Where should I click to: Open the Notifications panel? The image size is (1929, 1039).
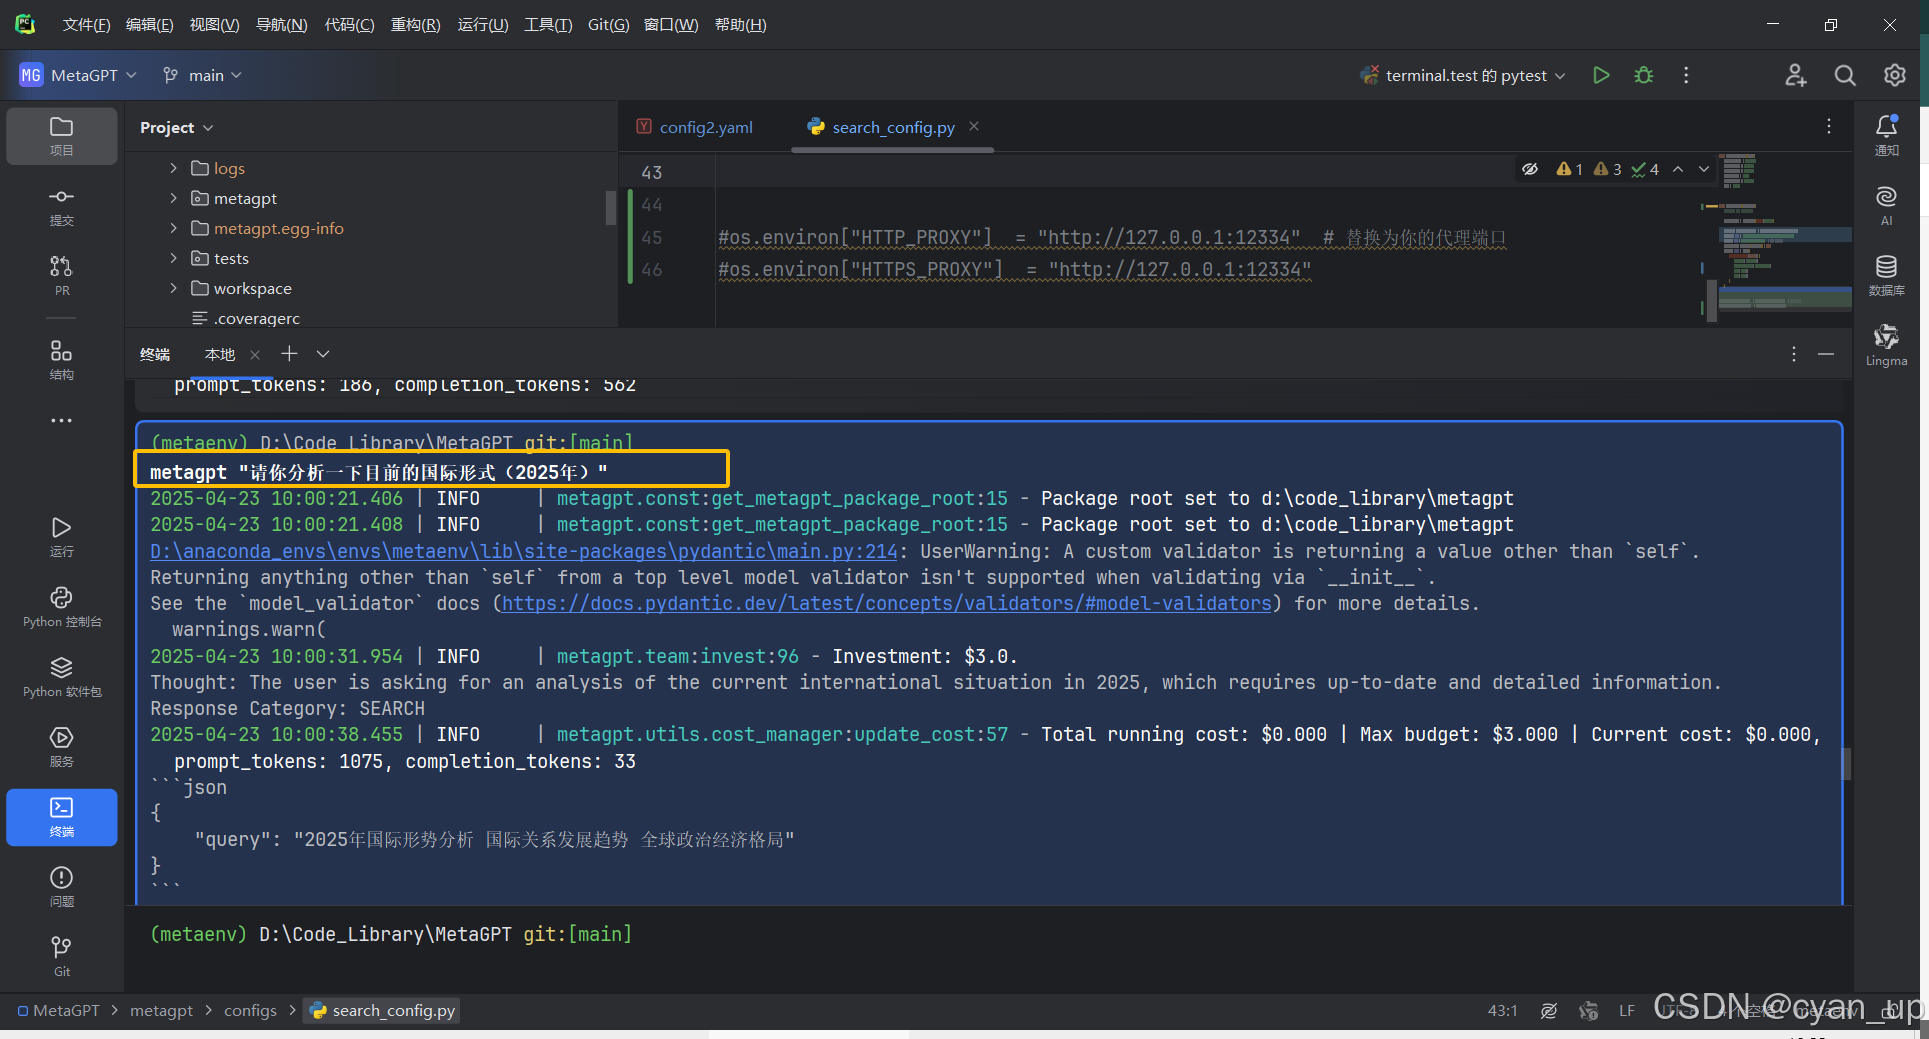1886,135
